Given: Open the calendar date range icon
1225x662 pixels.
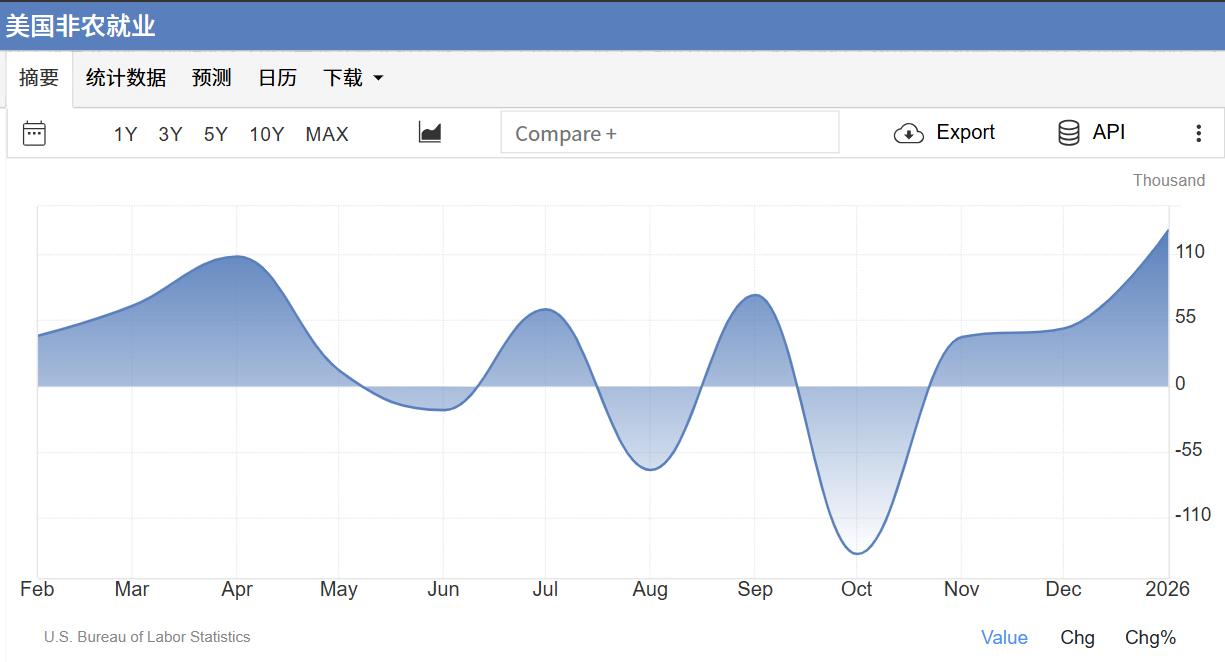Looking at the screenshot, I should (34, 133).
